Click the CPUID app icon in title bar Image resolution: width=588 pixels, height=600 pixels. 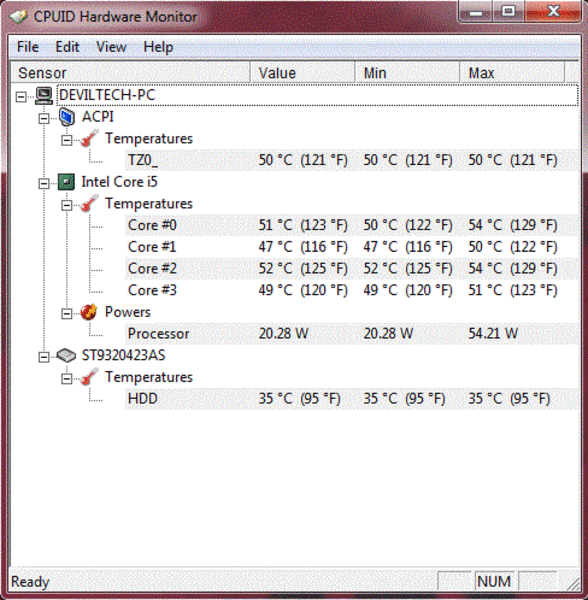(18, 17)
